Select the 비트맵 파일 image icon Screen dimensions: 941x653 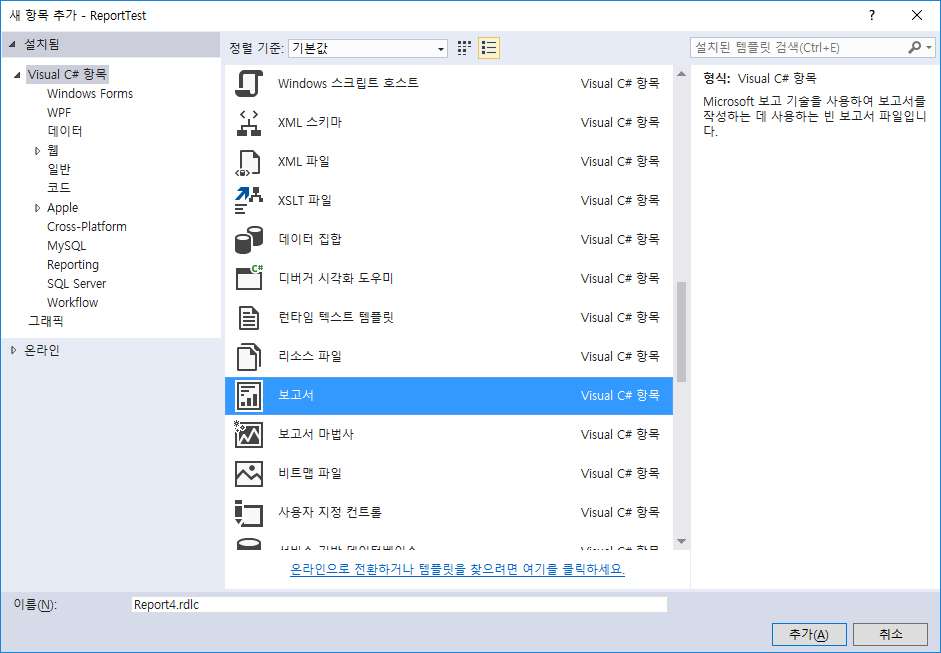point(248,473)
